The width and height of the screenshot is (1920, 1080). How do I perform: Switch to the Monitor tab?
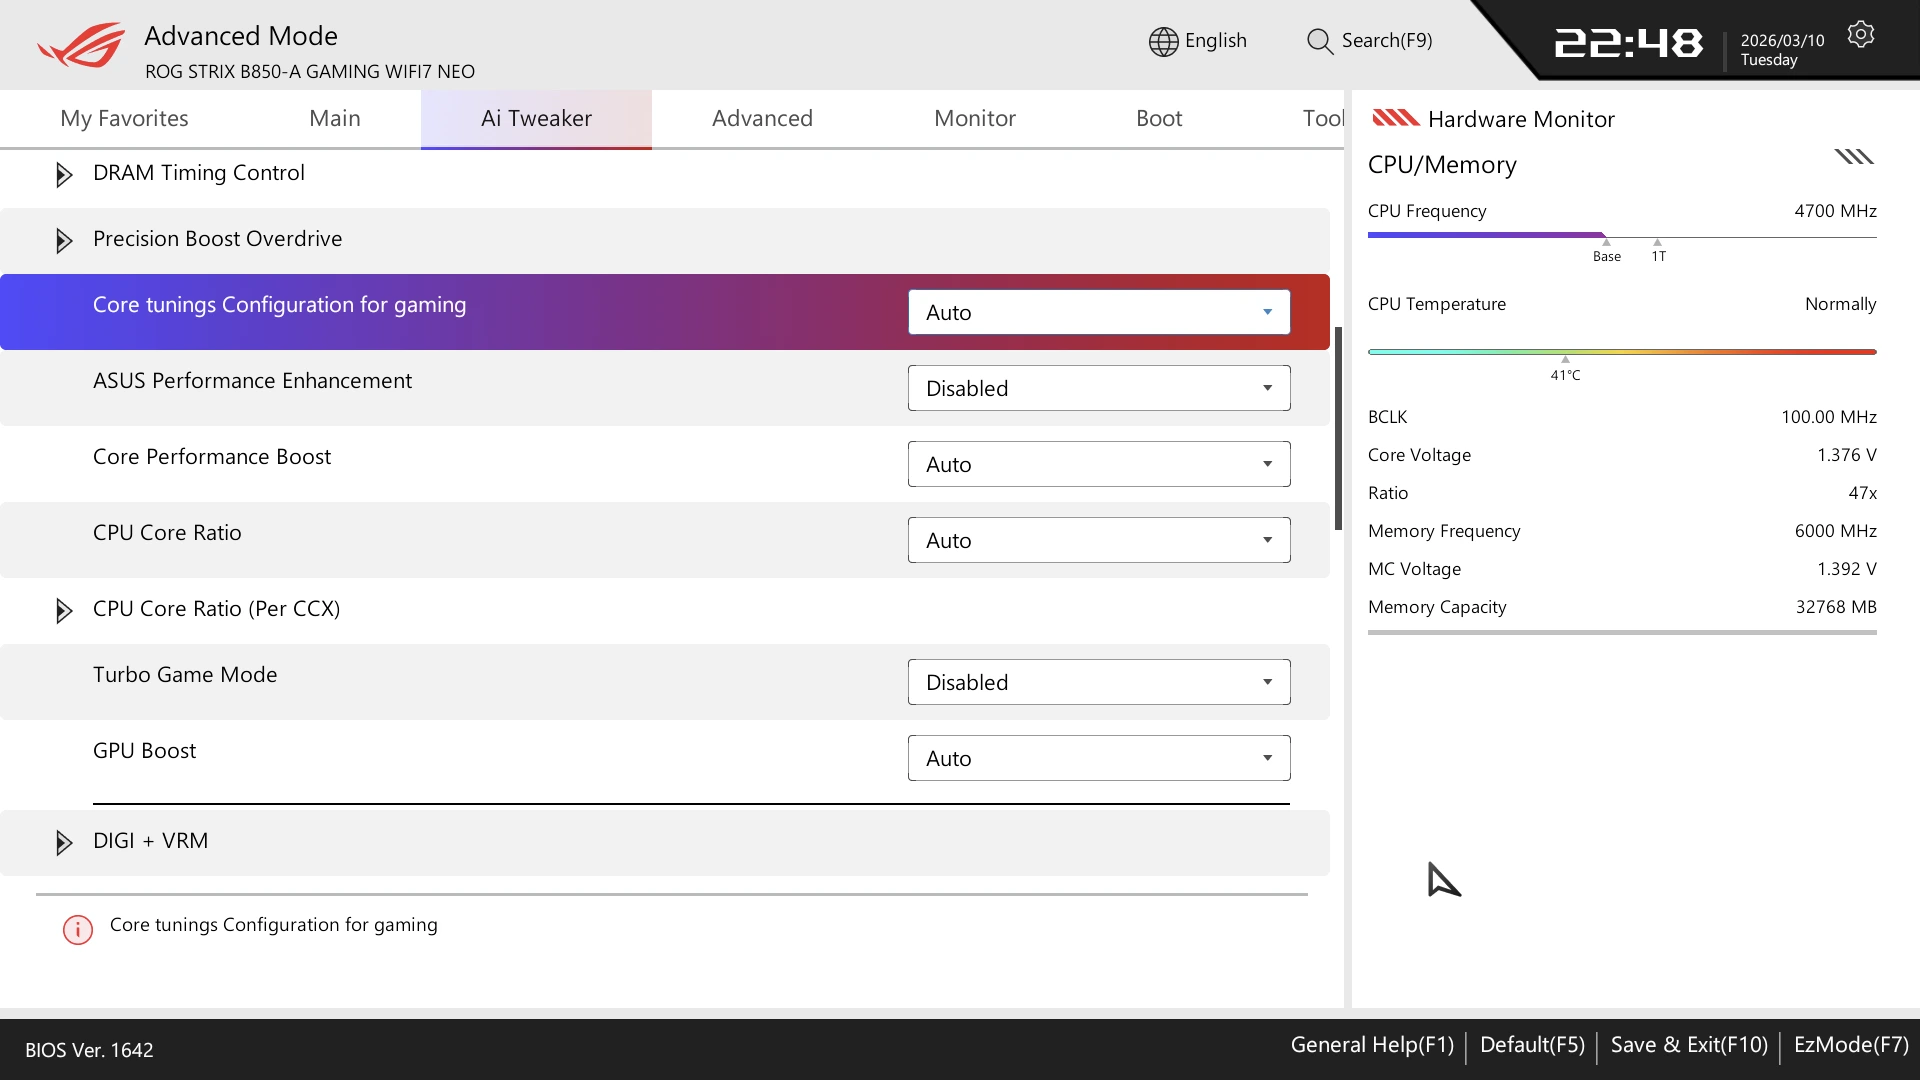(974, 118)
